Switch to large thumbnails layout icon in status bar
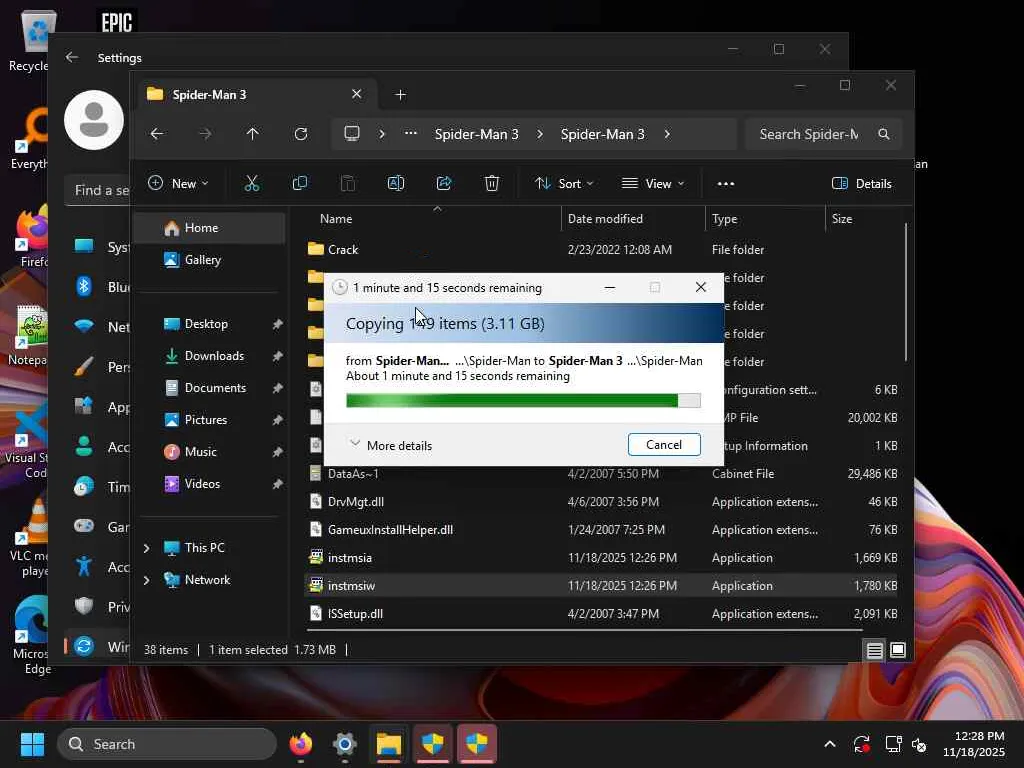Viewport: 1024px width, 768px height. point(898,650)
